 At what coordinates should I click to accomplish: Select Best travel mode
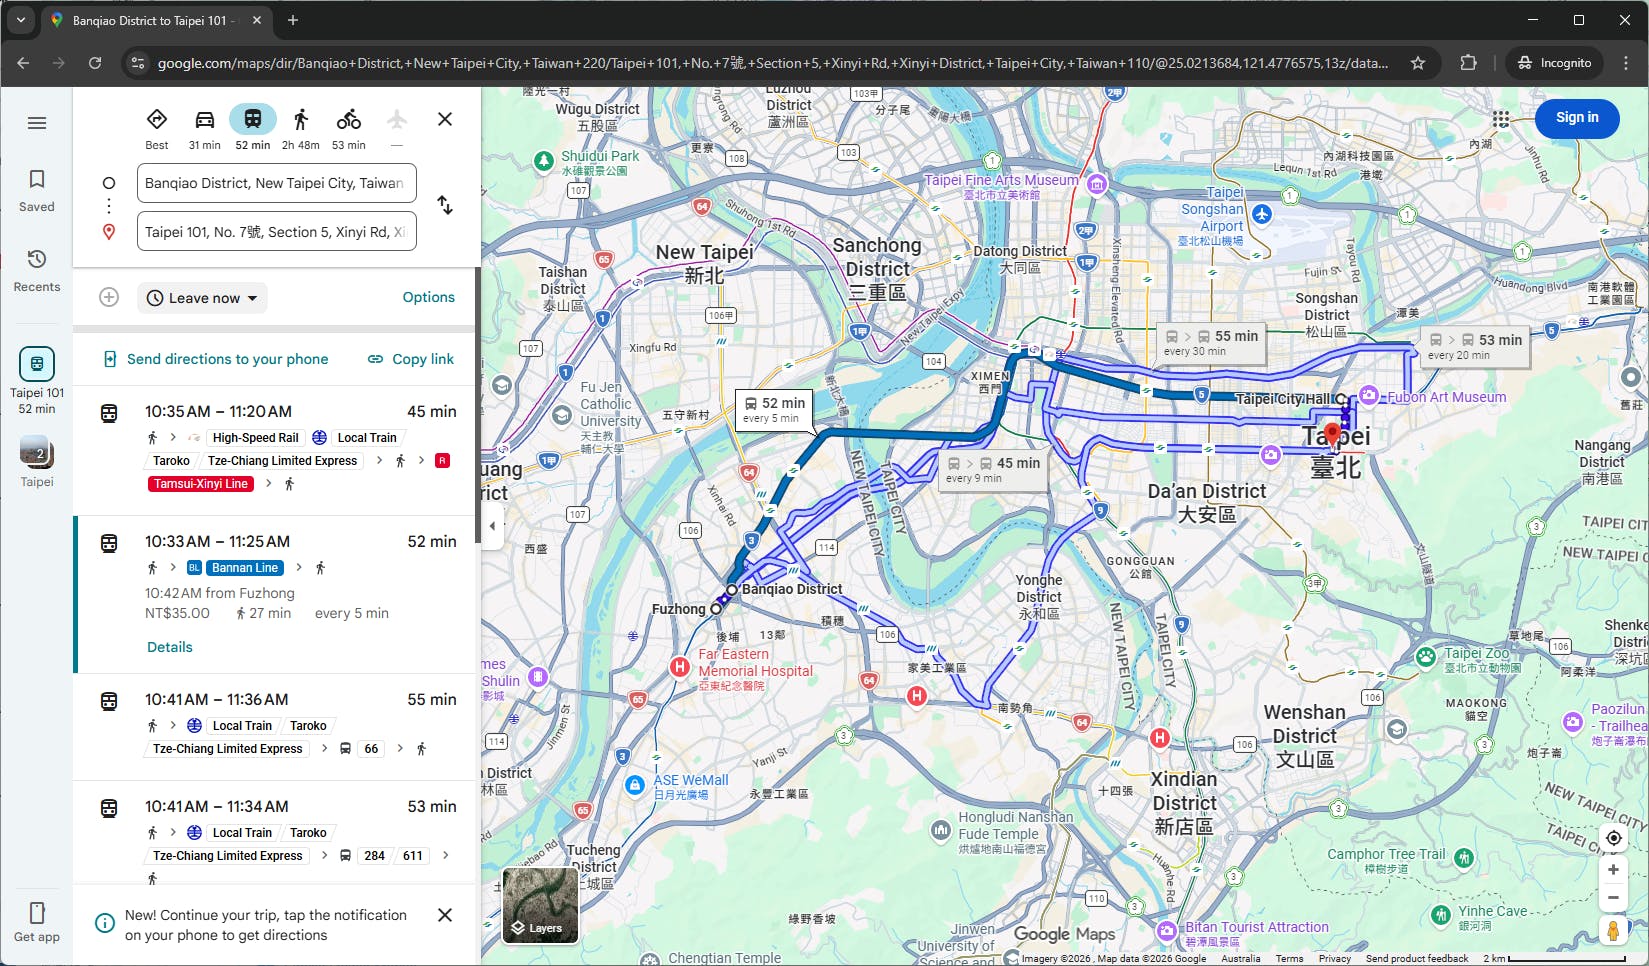point(157,128)
